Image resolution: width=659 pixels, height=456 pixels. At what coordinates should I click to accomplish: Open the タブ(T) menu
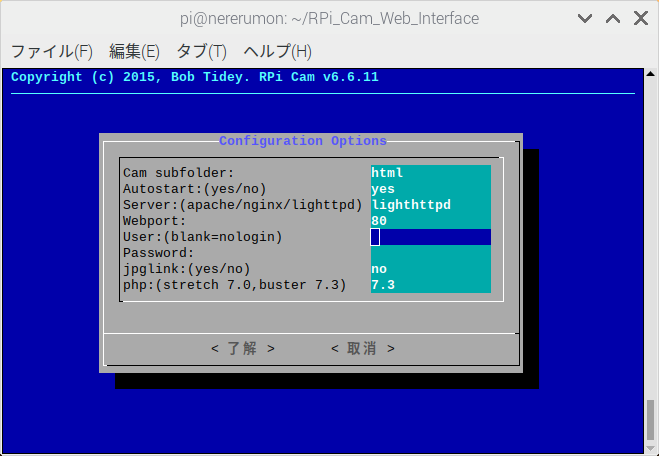tap(201, 51)
